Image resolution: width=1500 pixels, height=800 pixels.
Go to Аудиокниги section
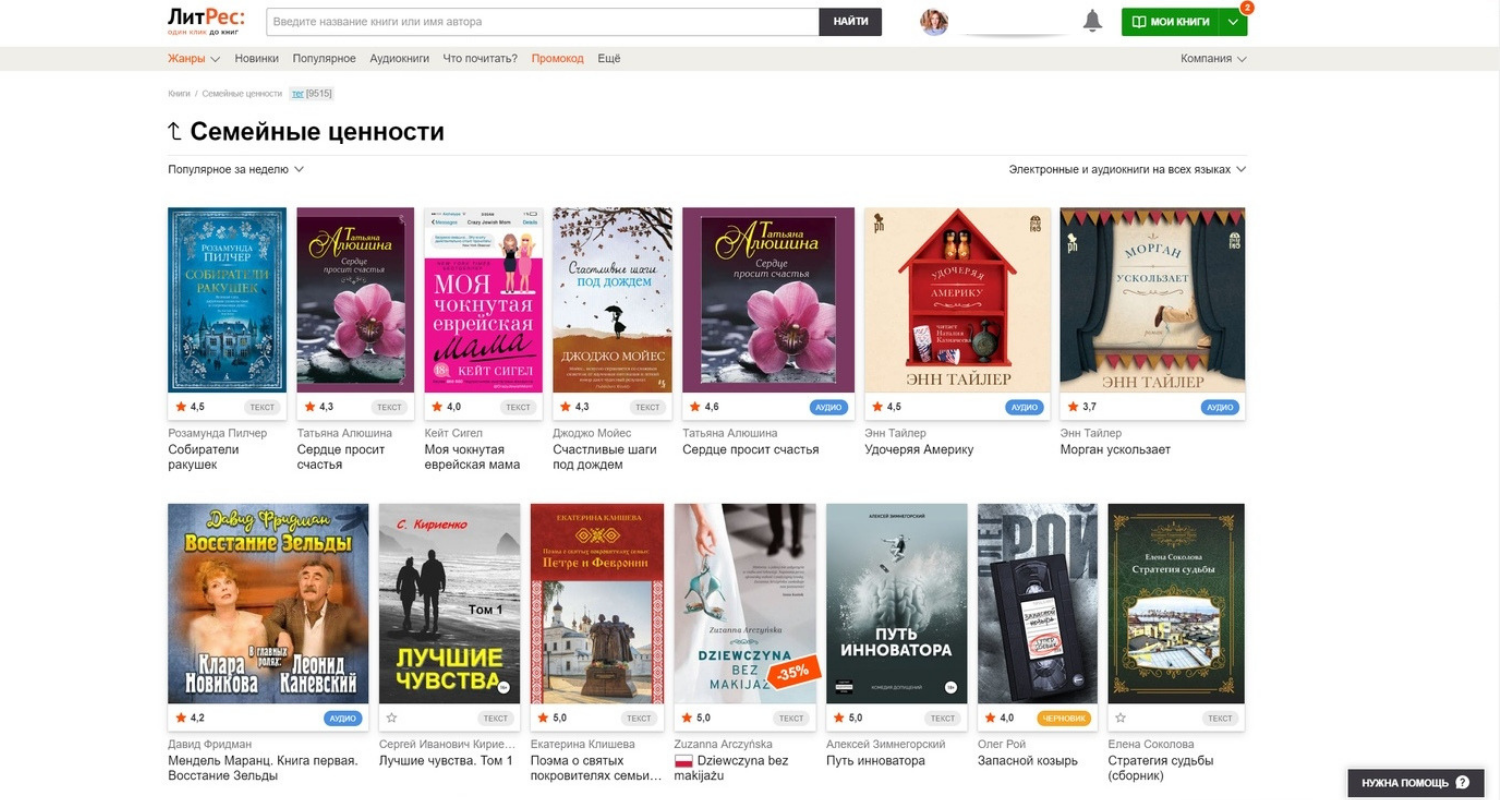(399, 58)
